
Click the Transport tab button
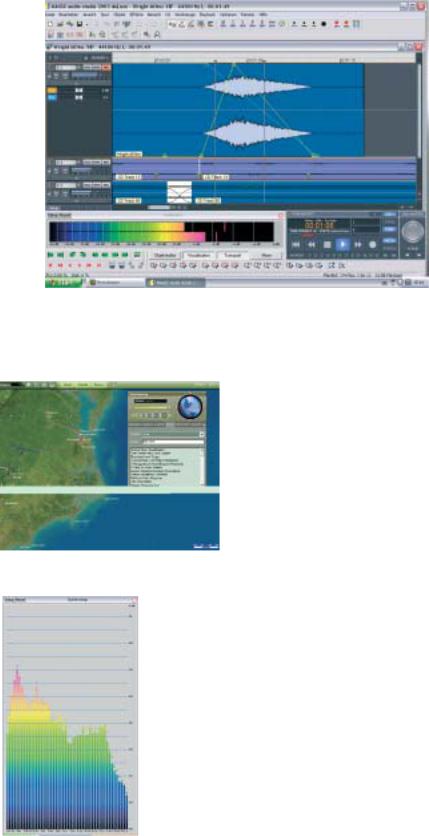click(232, 256)
